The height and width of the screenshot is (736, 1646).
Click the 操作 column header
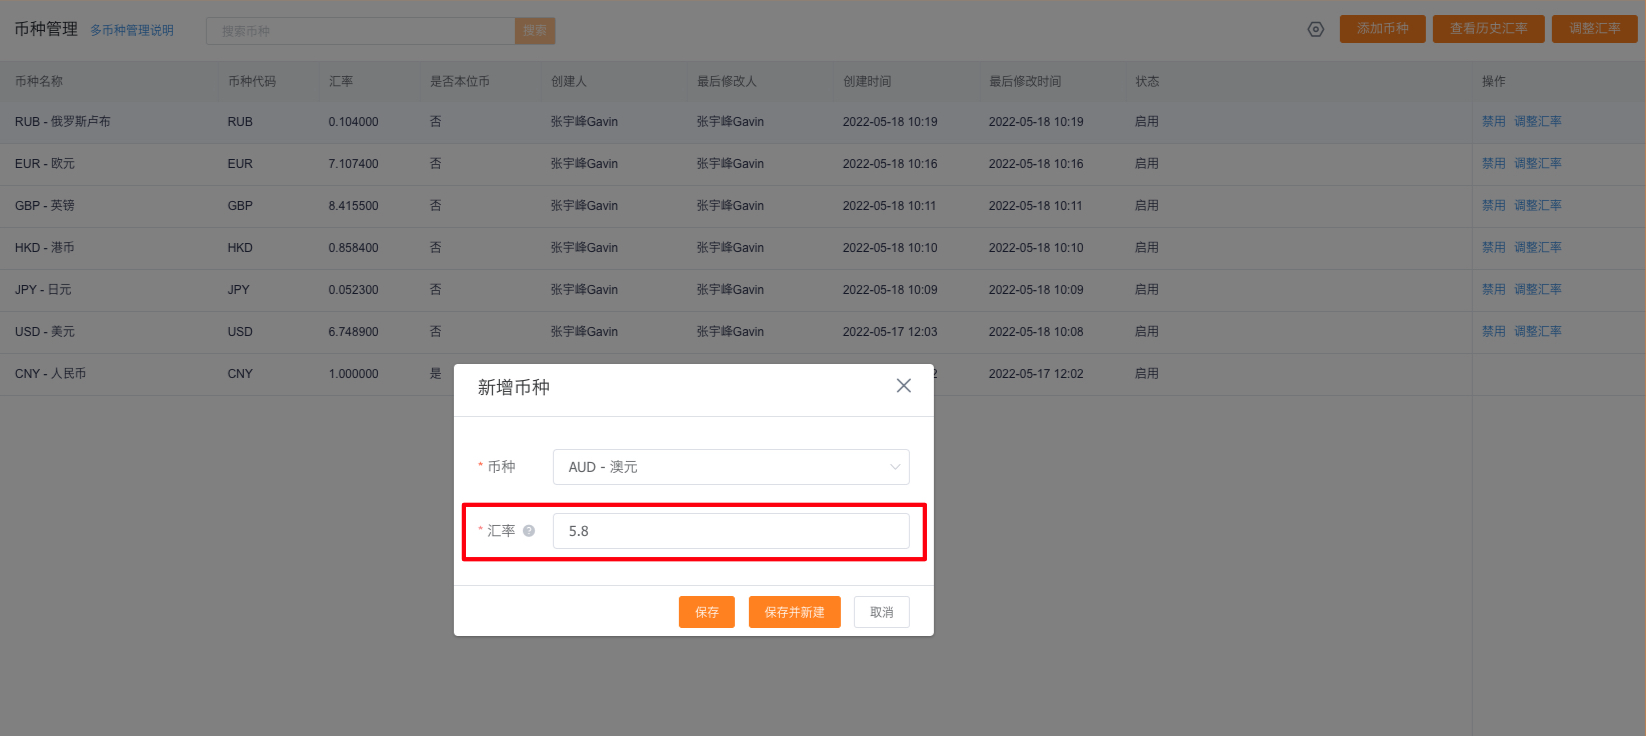click(x=1494, y=82)
